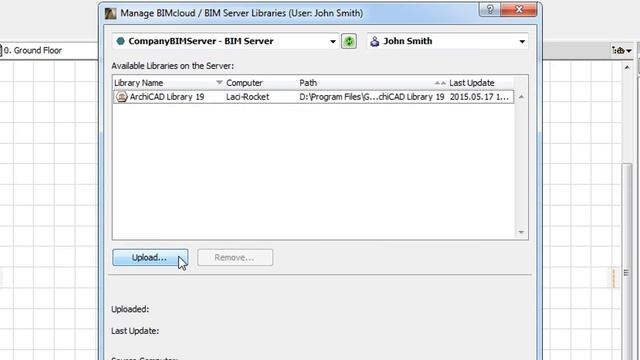Viewport: 640px width, 360px height.
Task: Click the disabled Remove... button
Action: point(235,258)
